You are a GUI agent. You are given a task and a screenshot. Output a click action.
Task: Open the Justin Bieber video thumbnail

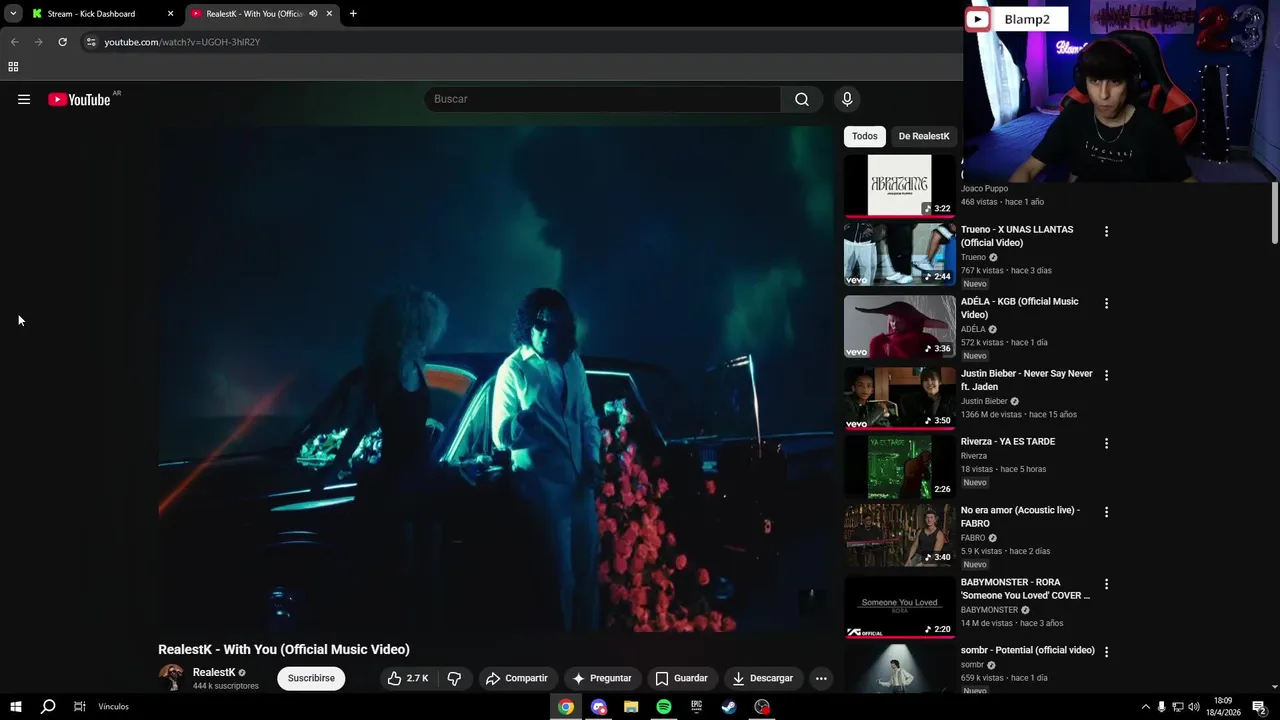[x=899, y=398]
